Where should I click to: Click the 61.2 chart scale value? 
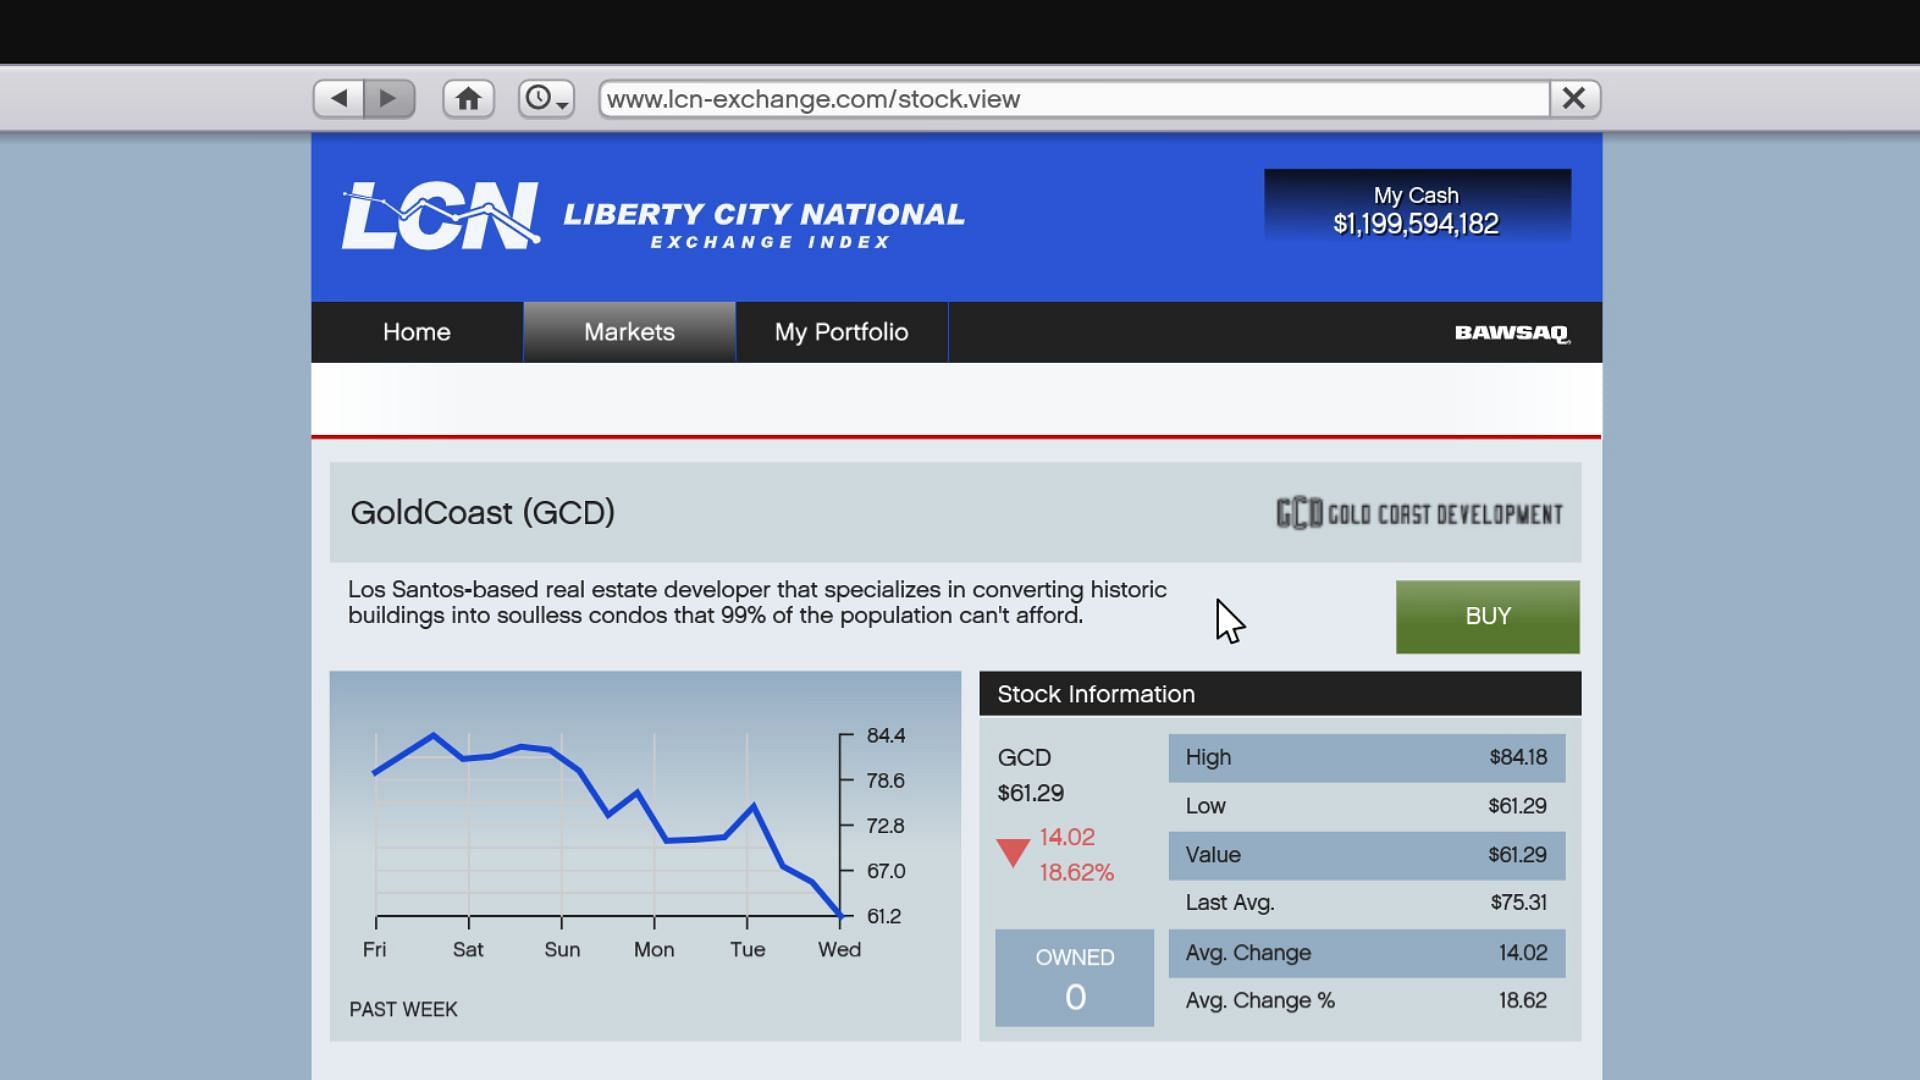tap(883, 917)
